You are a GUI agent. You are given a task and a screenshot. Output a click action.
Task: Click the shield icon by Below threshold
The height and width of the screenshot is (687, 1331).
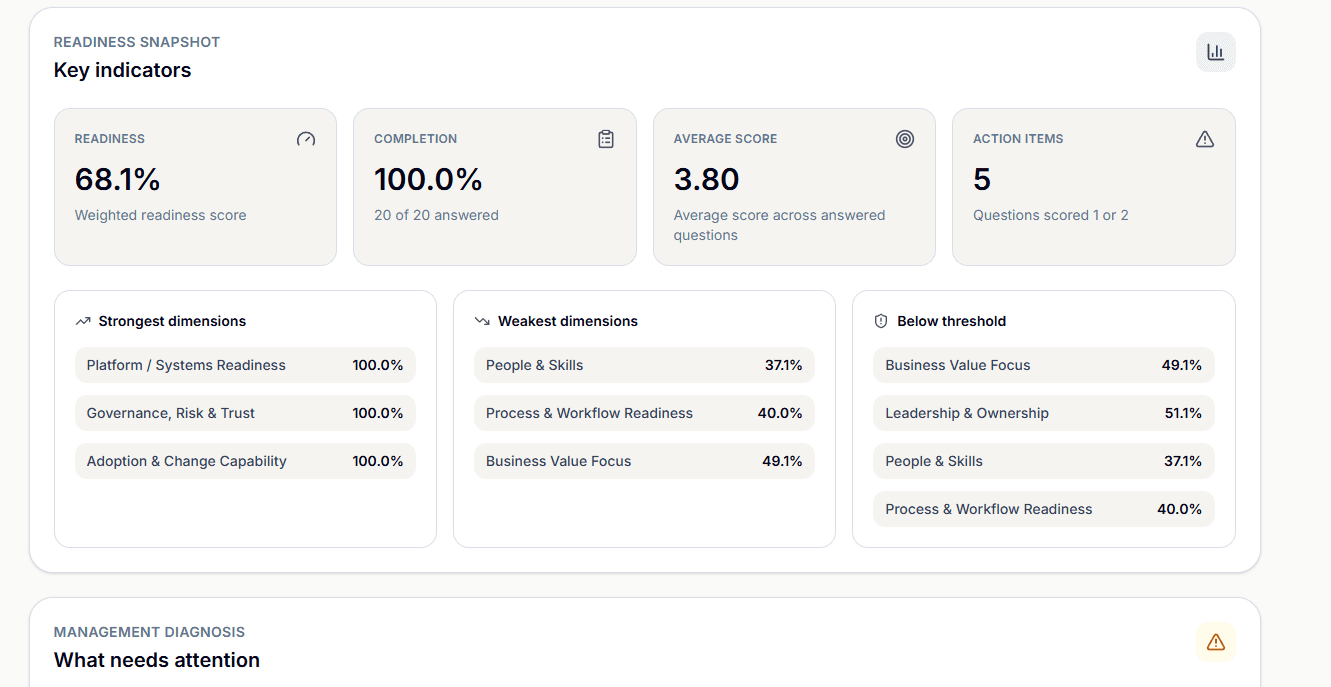(x=881, y=321)
